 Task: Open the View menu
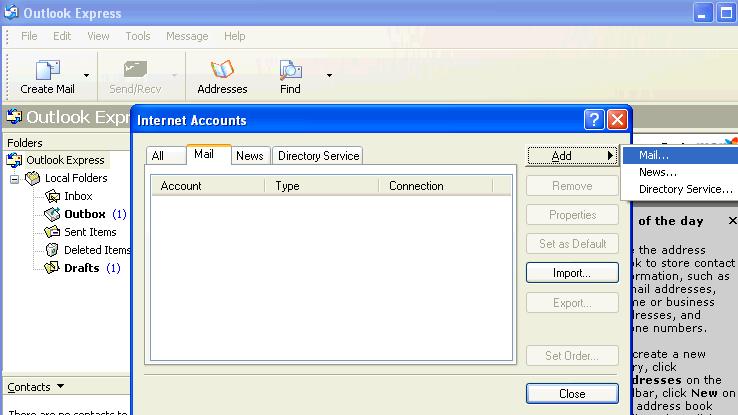(x=98, y=36)
